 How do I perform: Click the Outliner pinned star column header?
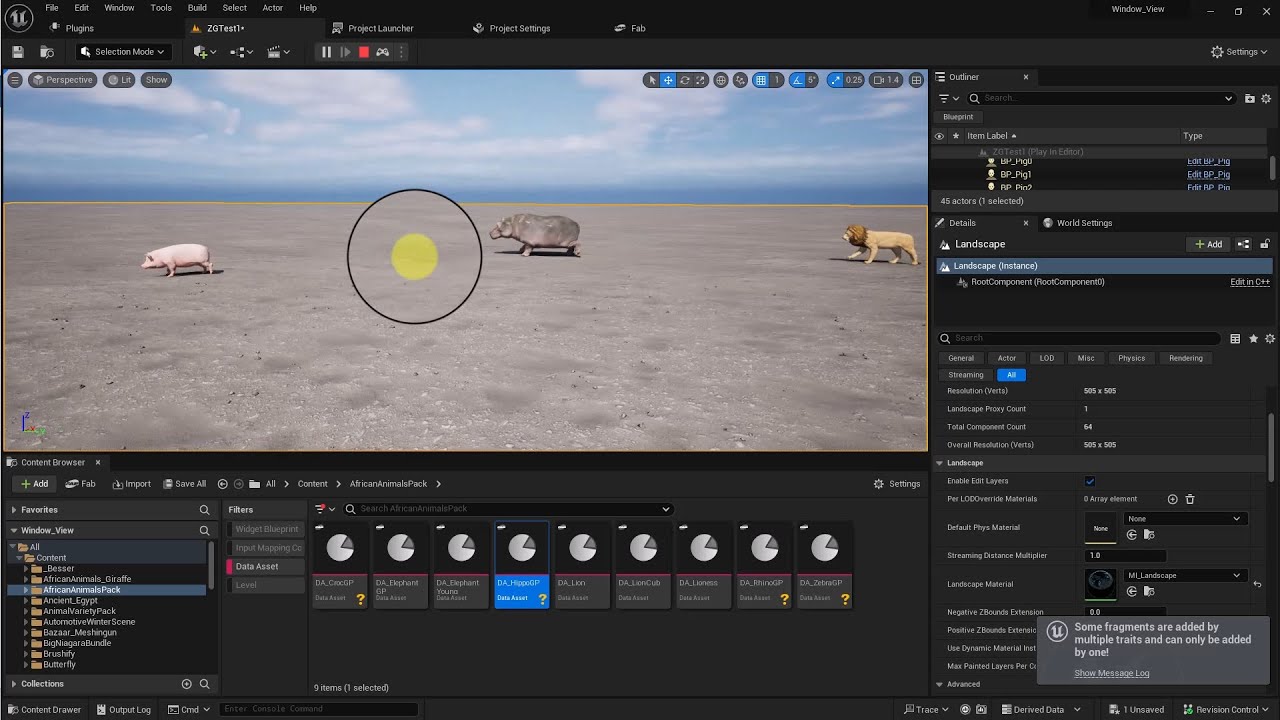coord(956,136)
